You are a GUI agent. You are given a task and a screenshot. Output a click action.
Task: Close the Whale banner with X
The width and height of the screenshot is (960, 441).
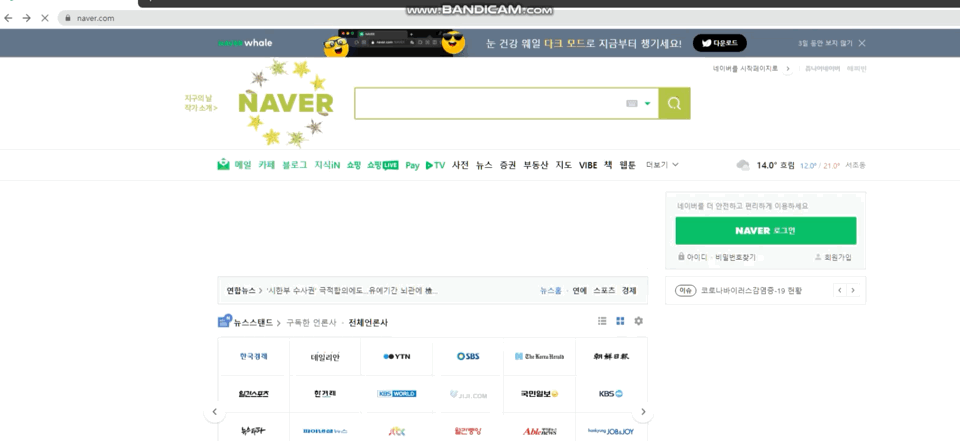coord(862,43)
